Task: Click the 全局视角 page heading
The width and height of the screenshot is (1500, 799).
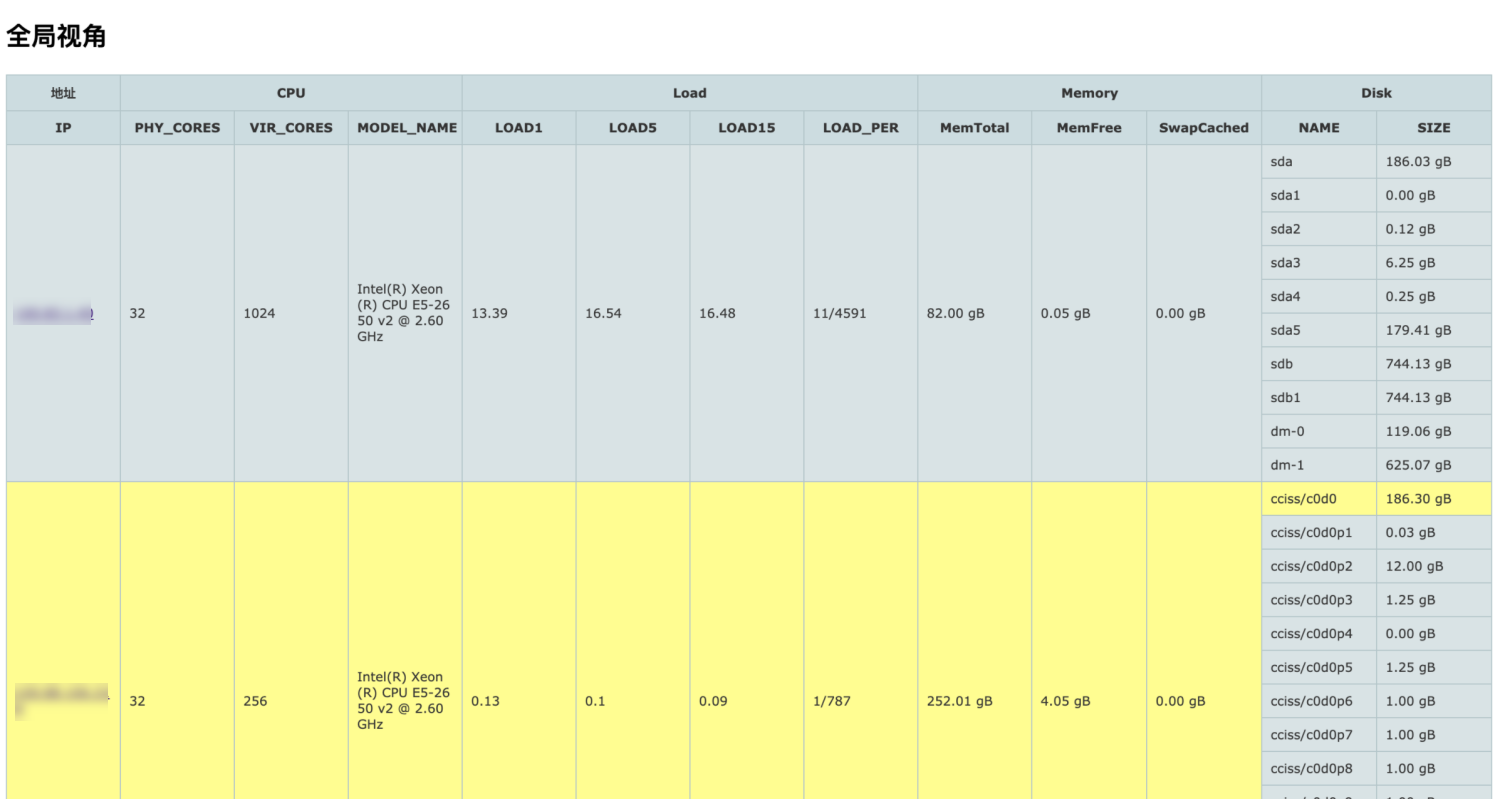Action: coord(56,37)
